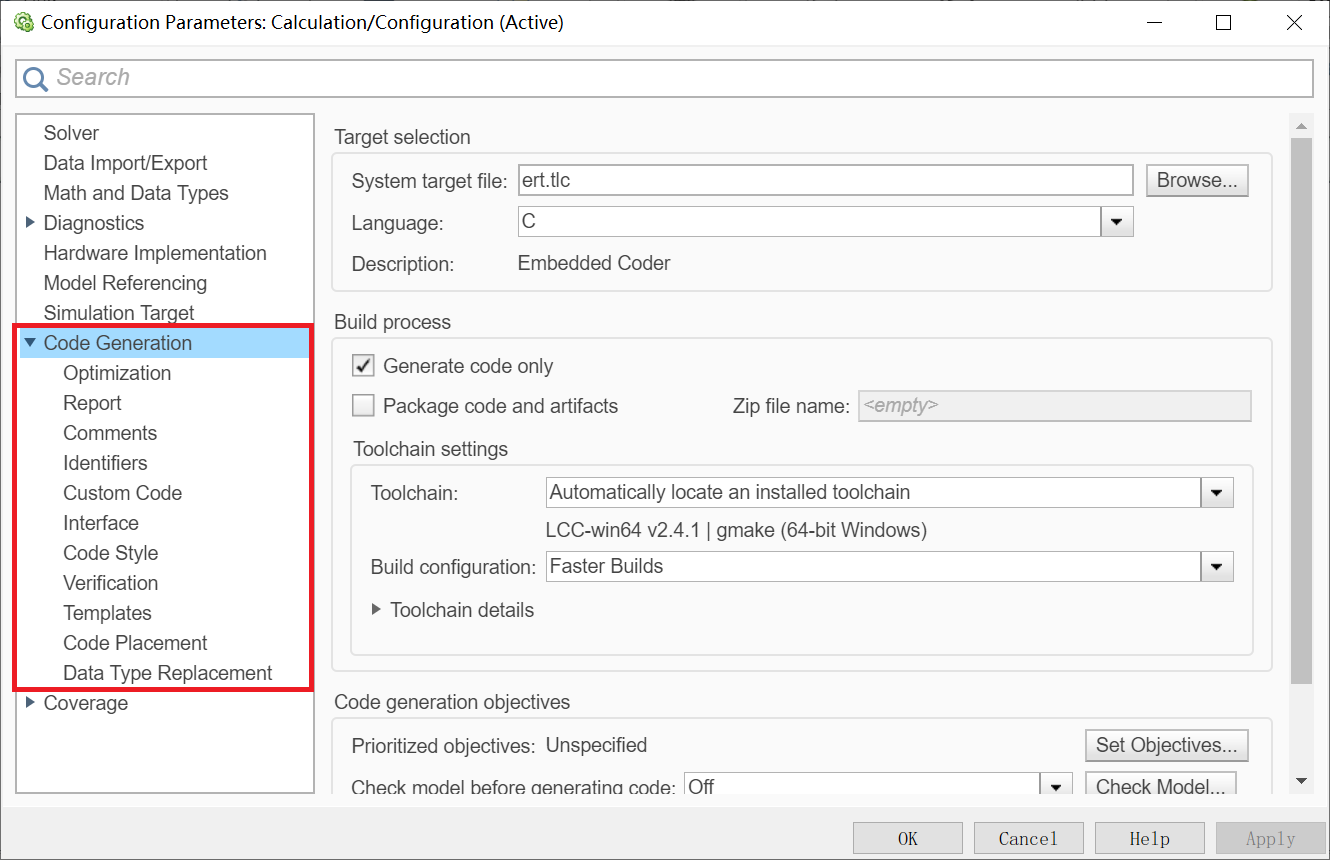Click the Search parameters field
Screen dimensions: 1330x860
pyautogui.click(x=665, y=78)
